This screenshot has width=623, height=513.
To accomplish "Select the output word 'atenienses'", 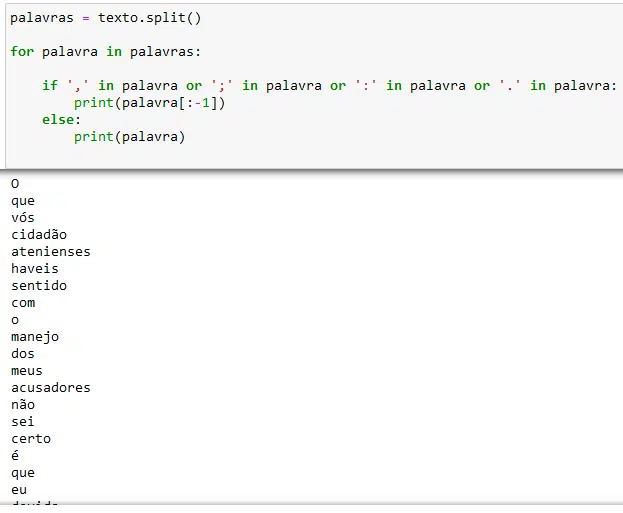I will 51,251.
